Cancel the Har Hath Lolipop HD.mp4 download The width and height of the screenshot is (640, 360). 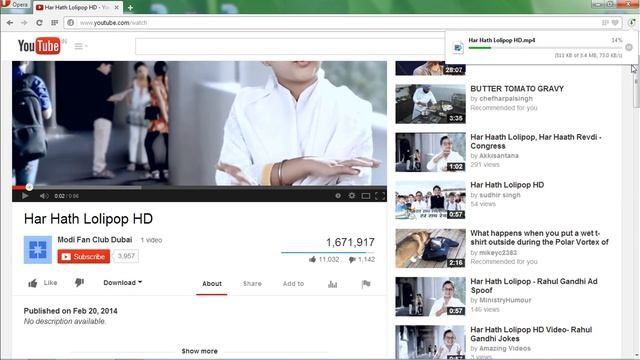629,47
